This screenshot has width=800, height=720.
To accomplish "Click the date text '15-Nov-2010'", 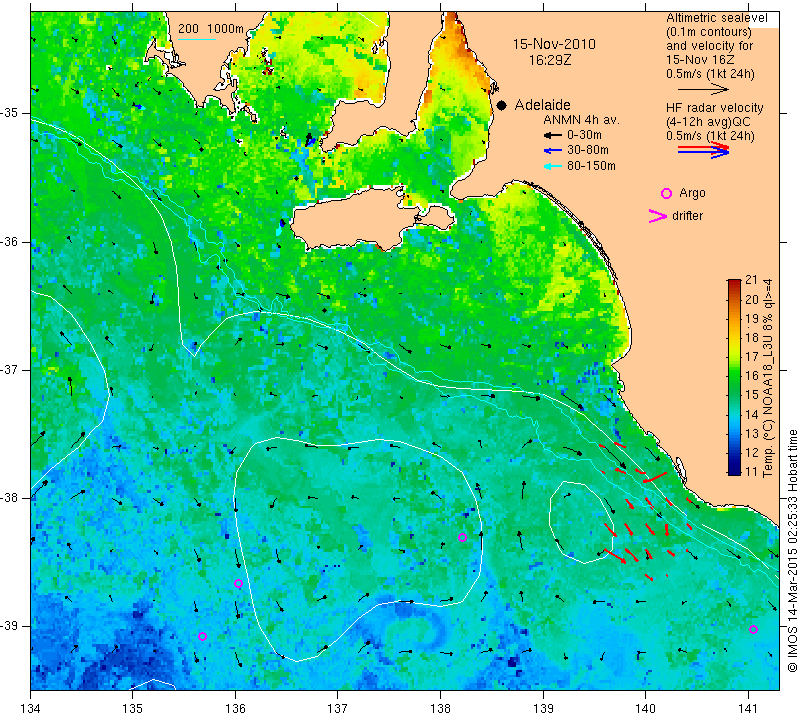I will [554, 44].
